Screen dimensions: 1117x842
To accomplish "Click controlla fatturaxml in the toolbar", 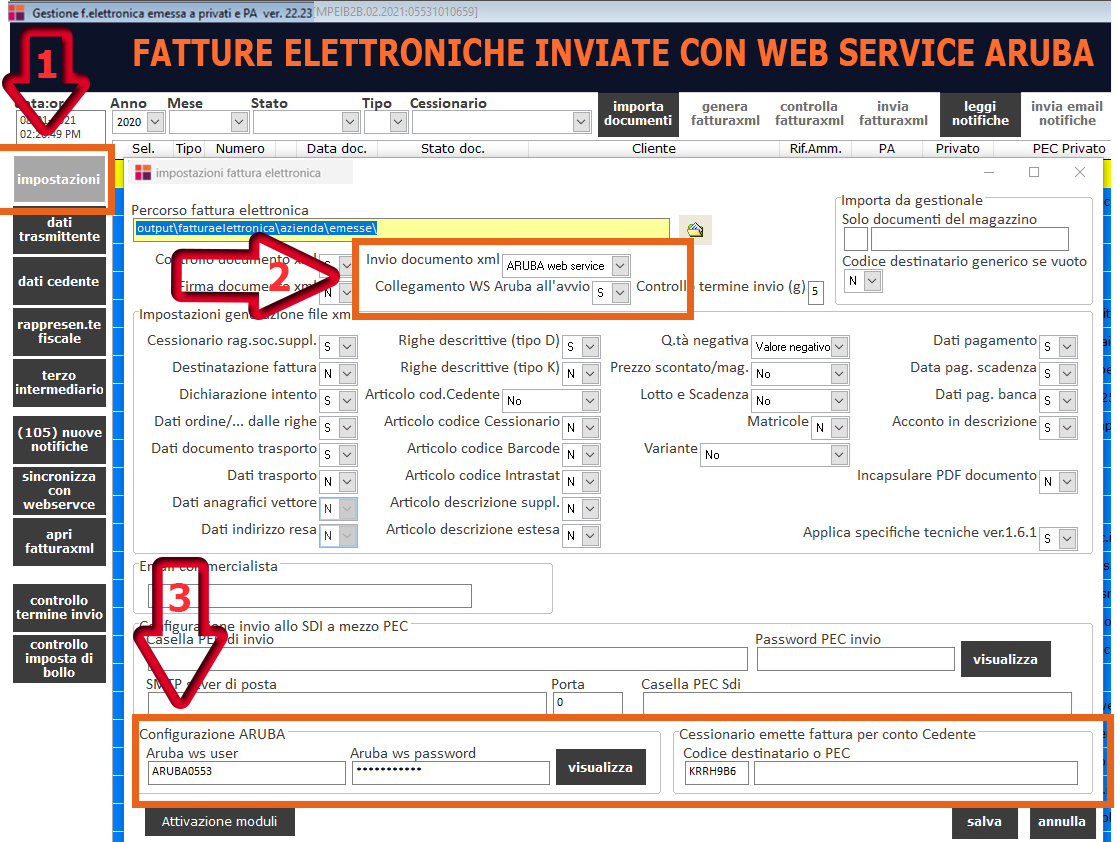I will click(809, 114).
